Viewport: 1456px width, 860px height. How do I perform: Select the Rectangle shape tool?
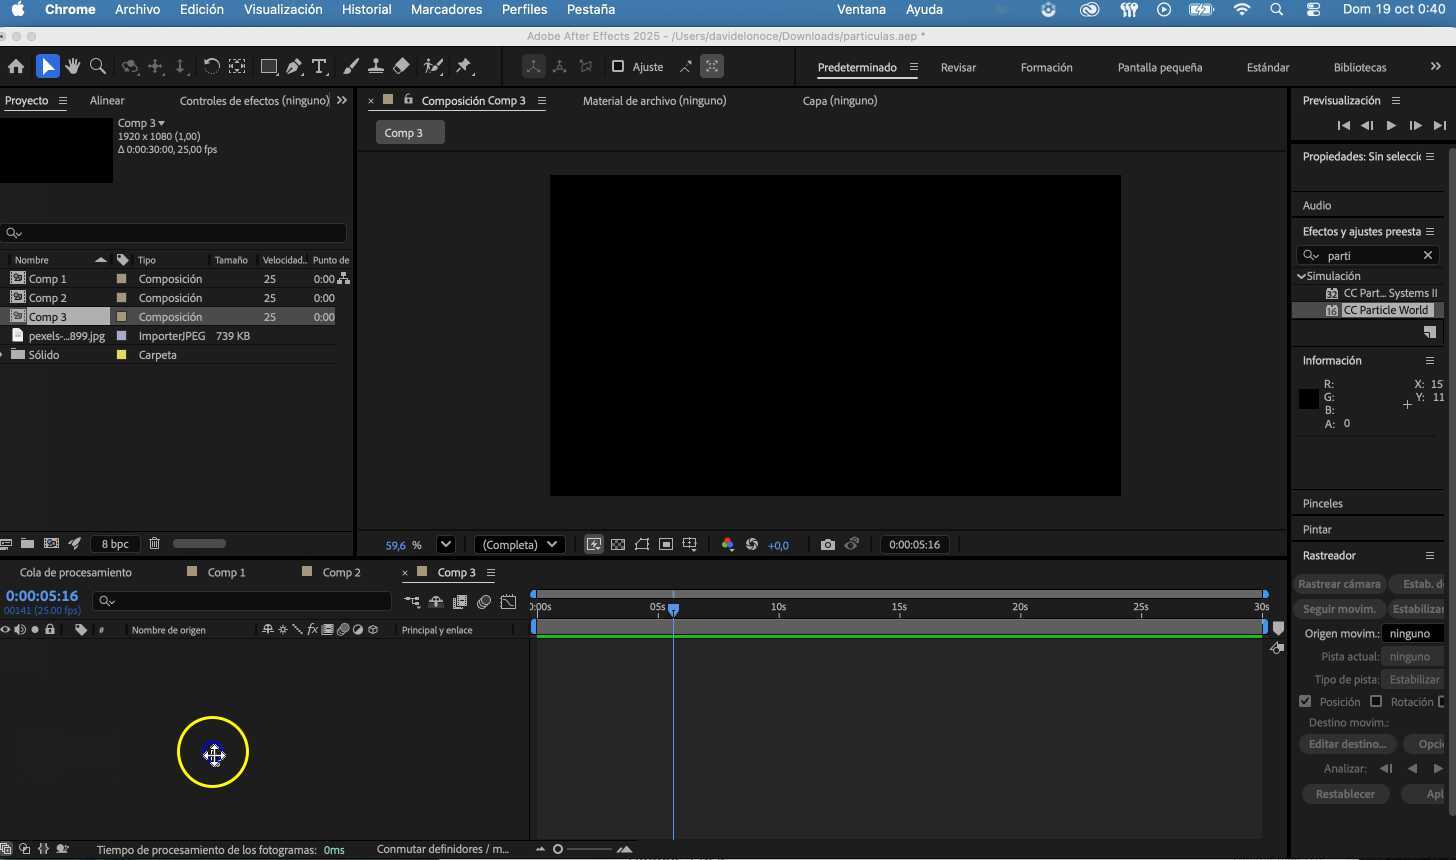click(268, 67)
